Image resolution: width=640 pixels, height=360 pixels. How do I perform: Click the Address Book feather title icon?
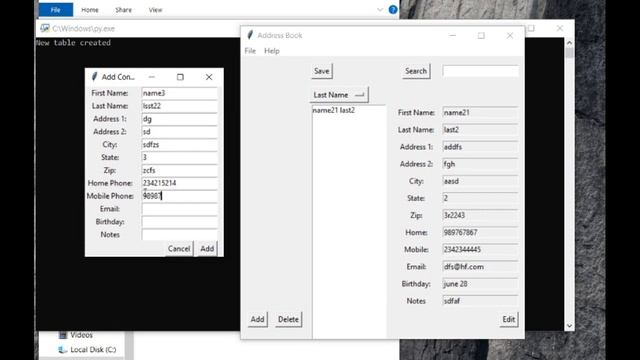(x=250, y=35)
